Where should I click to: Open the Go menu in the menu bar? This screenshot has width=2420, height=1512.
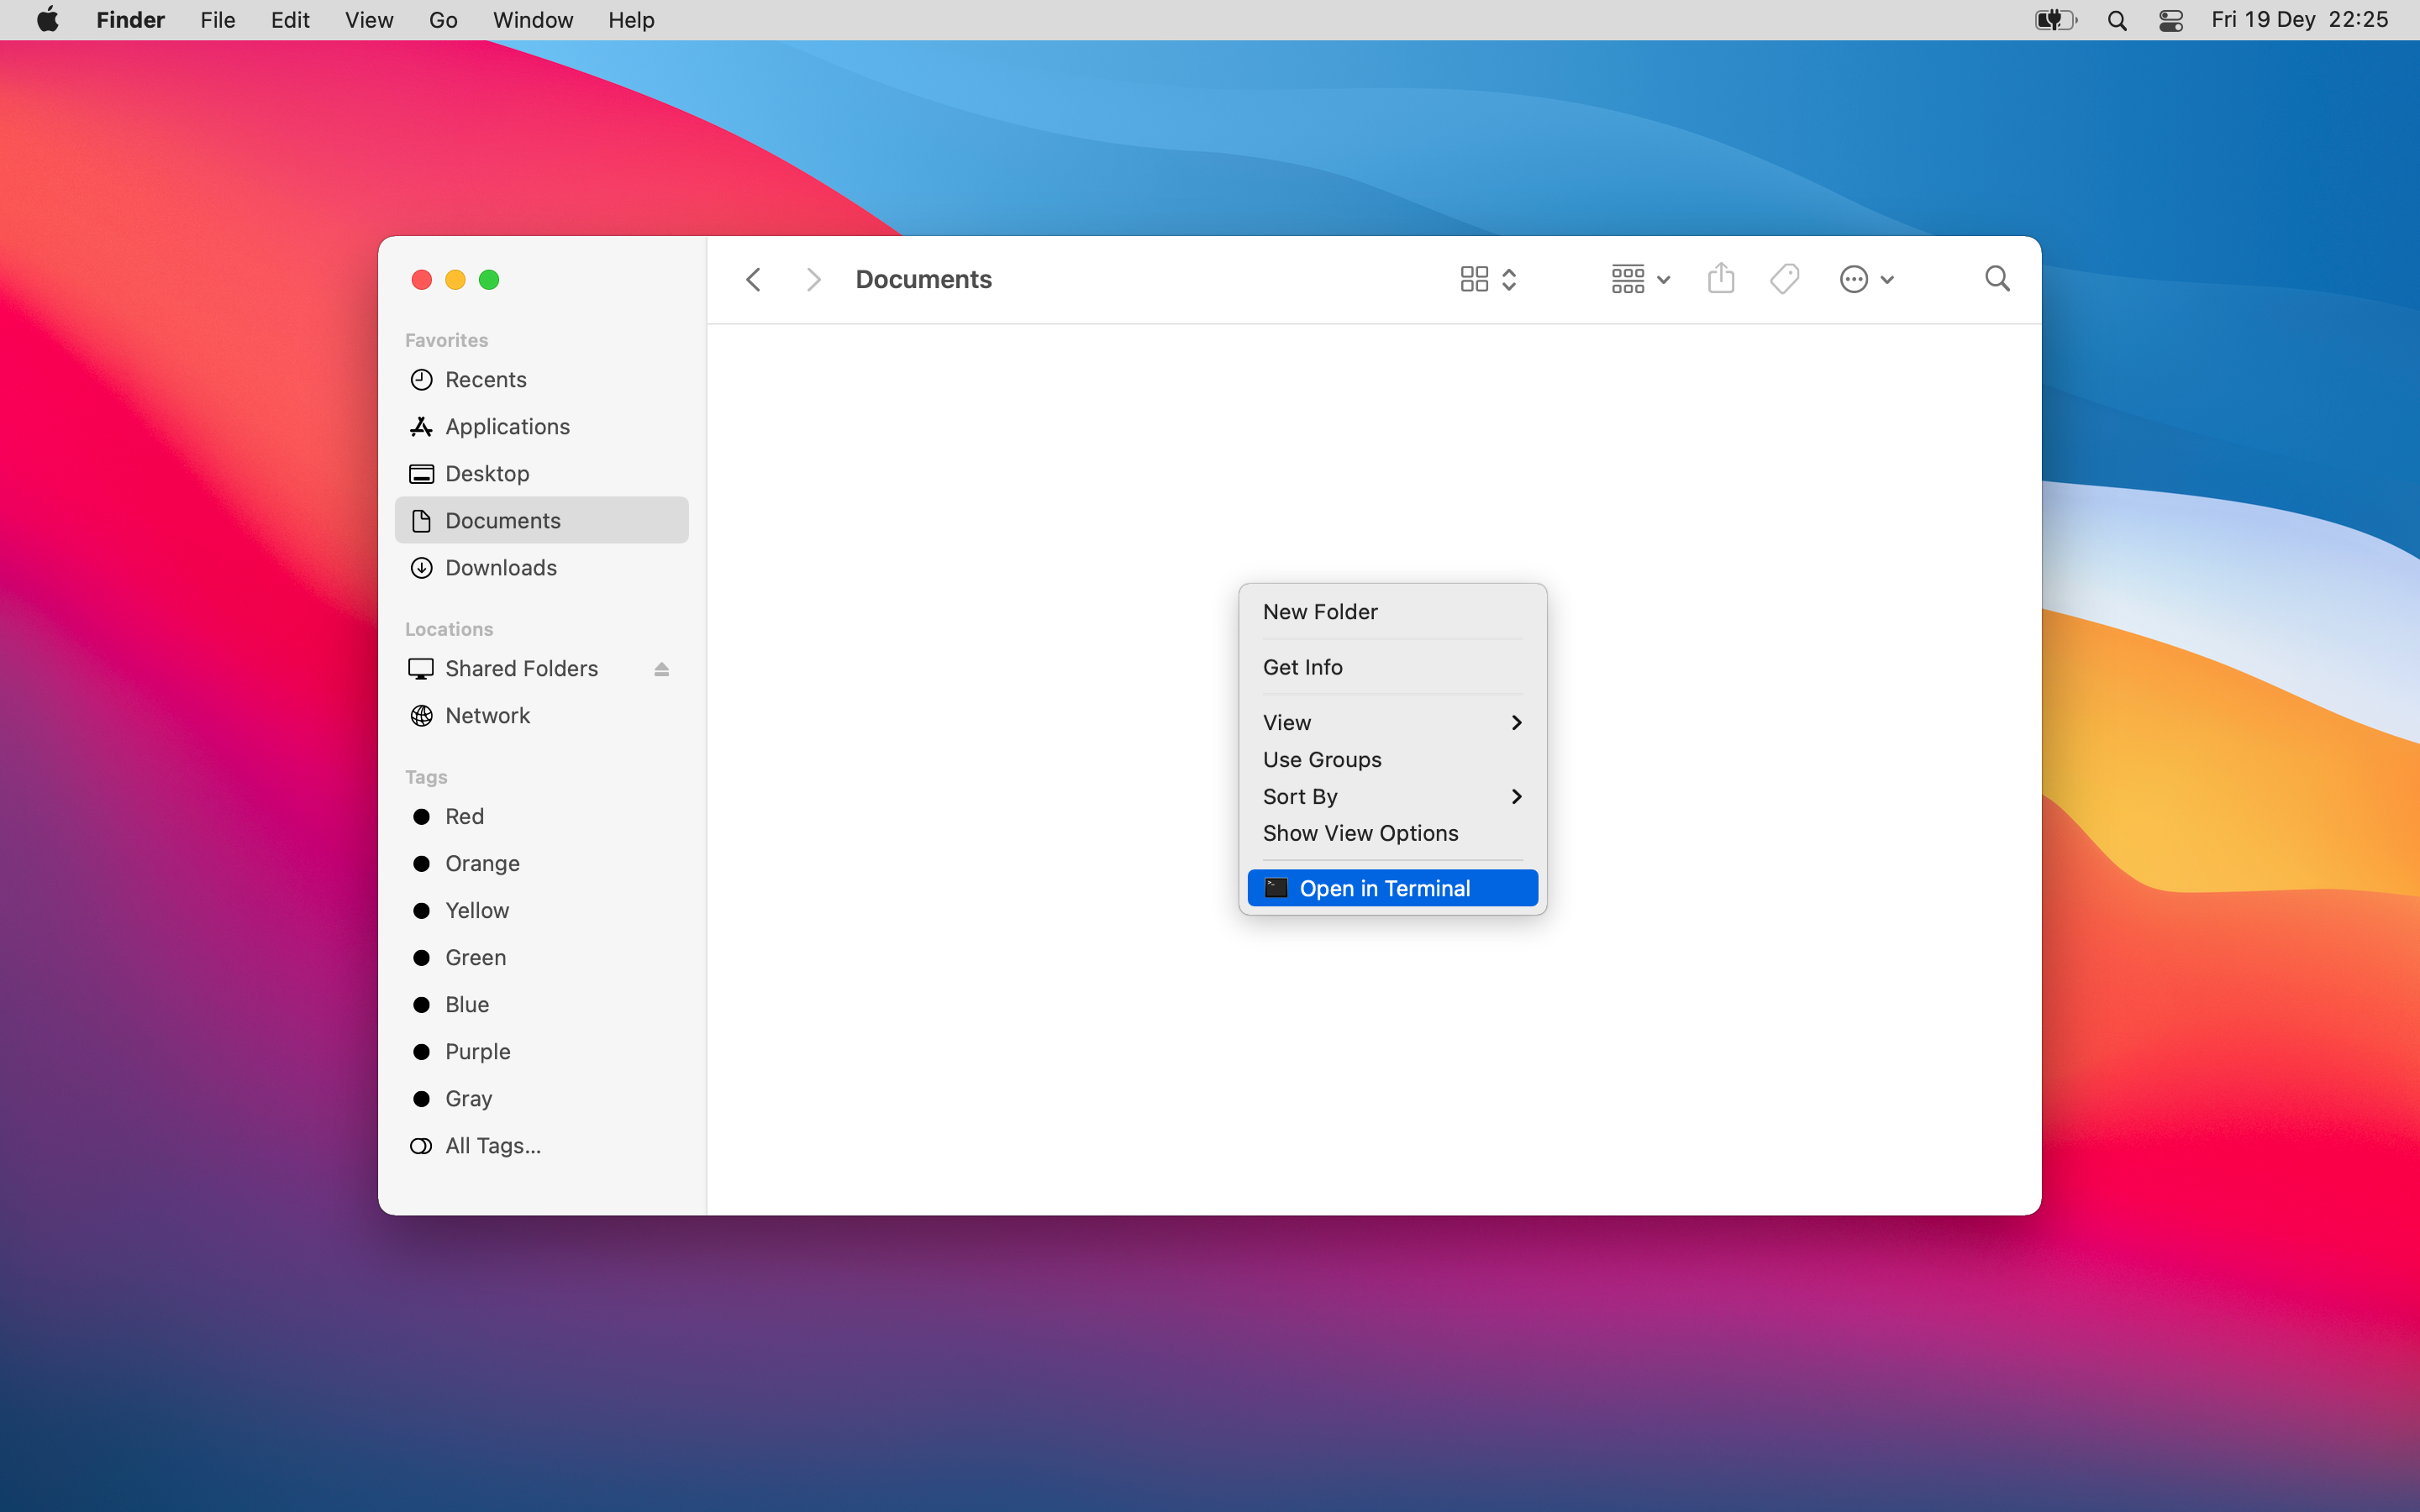pos(443,20)
